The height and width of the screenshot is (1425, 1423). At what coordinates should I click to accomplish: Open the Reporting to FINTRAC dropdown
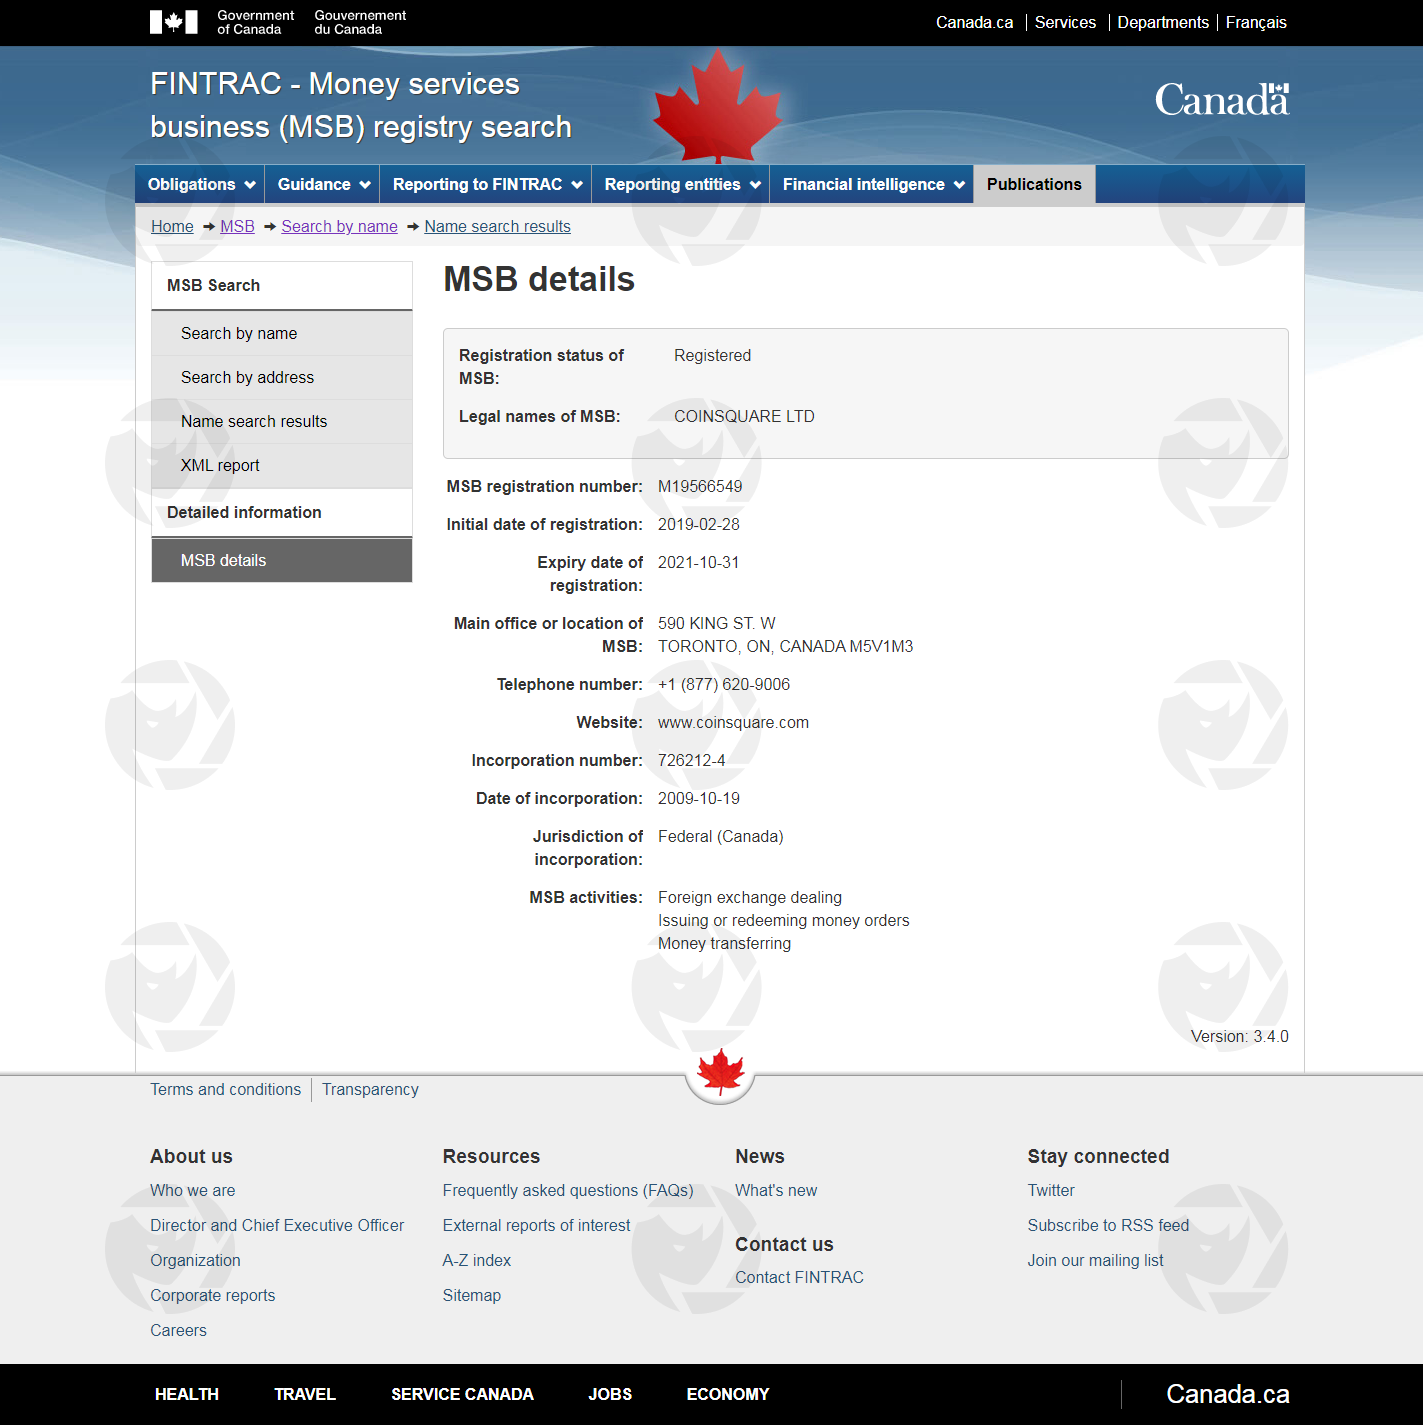[x=486, y=184]
